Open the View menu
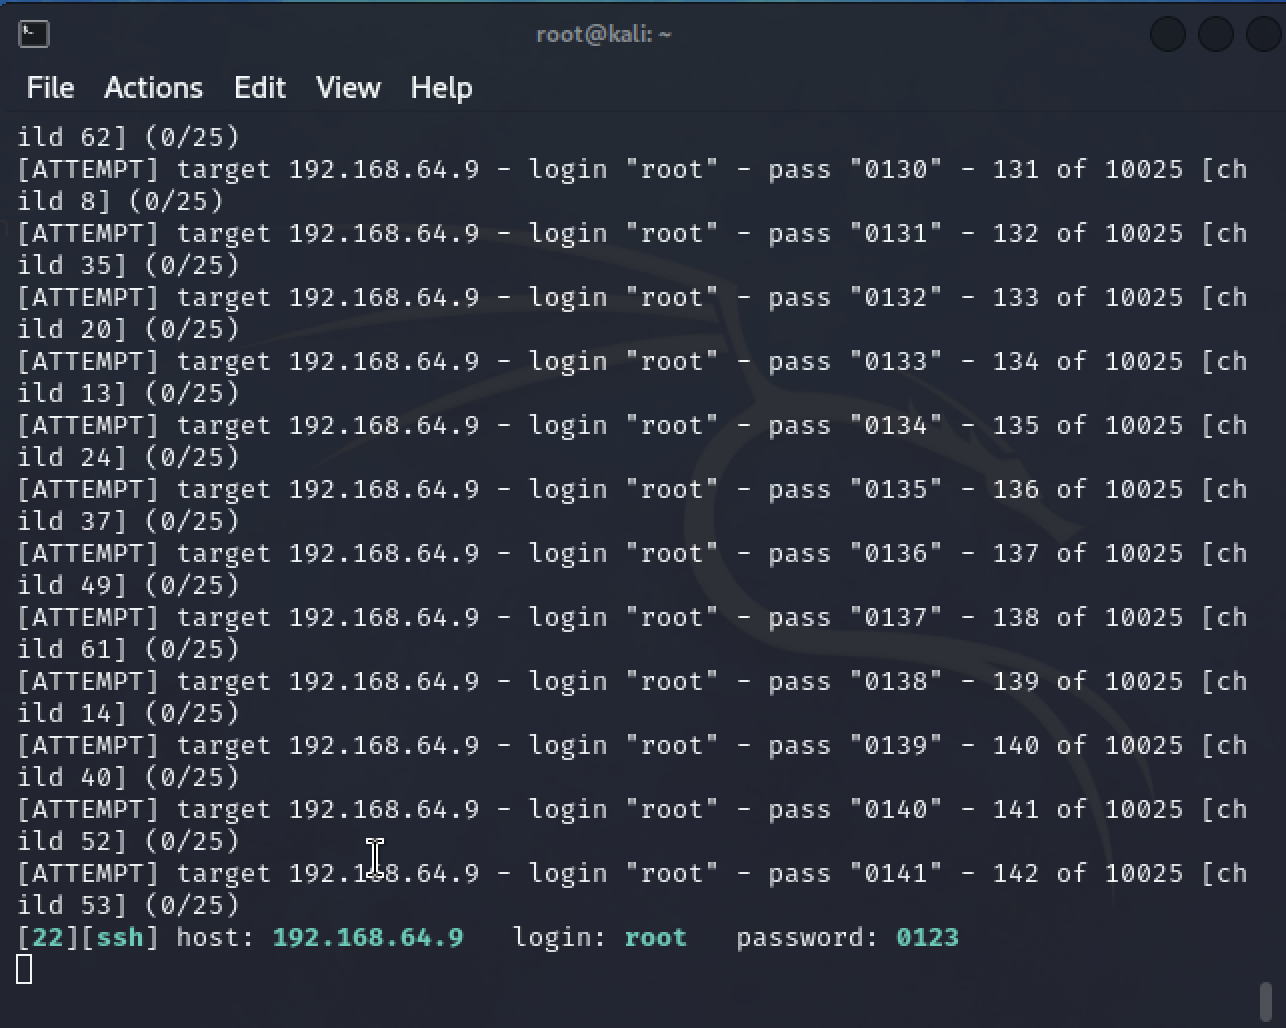The height and width of the screenshot is (1028, 1286). pos(348,88)
